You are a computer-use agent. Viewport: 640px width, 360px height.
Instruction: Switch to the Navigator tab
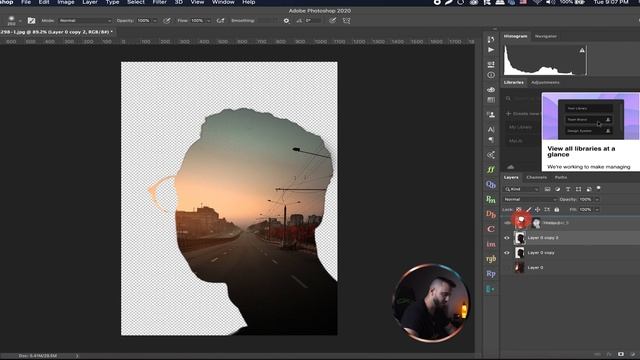pos(546,36)
